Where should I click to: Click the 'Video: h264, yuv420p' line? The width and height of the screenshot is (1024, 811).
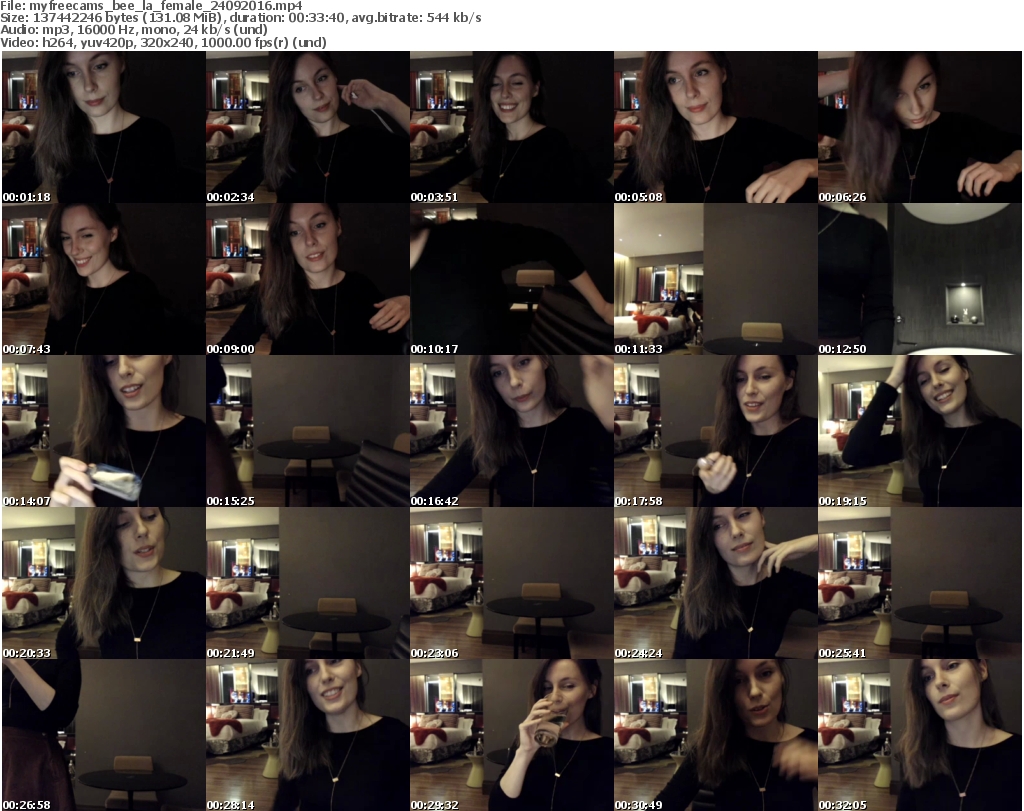click(x=163, y=42)
